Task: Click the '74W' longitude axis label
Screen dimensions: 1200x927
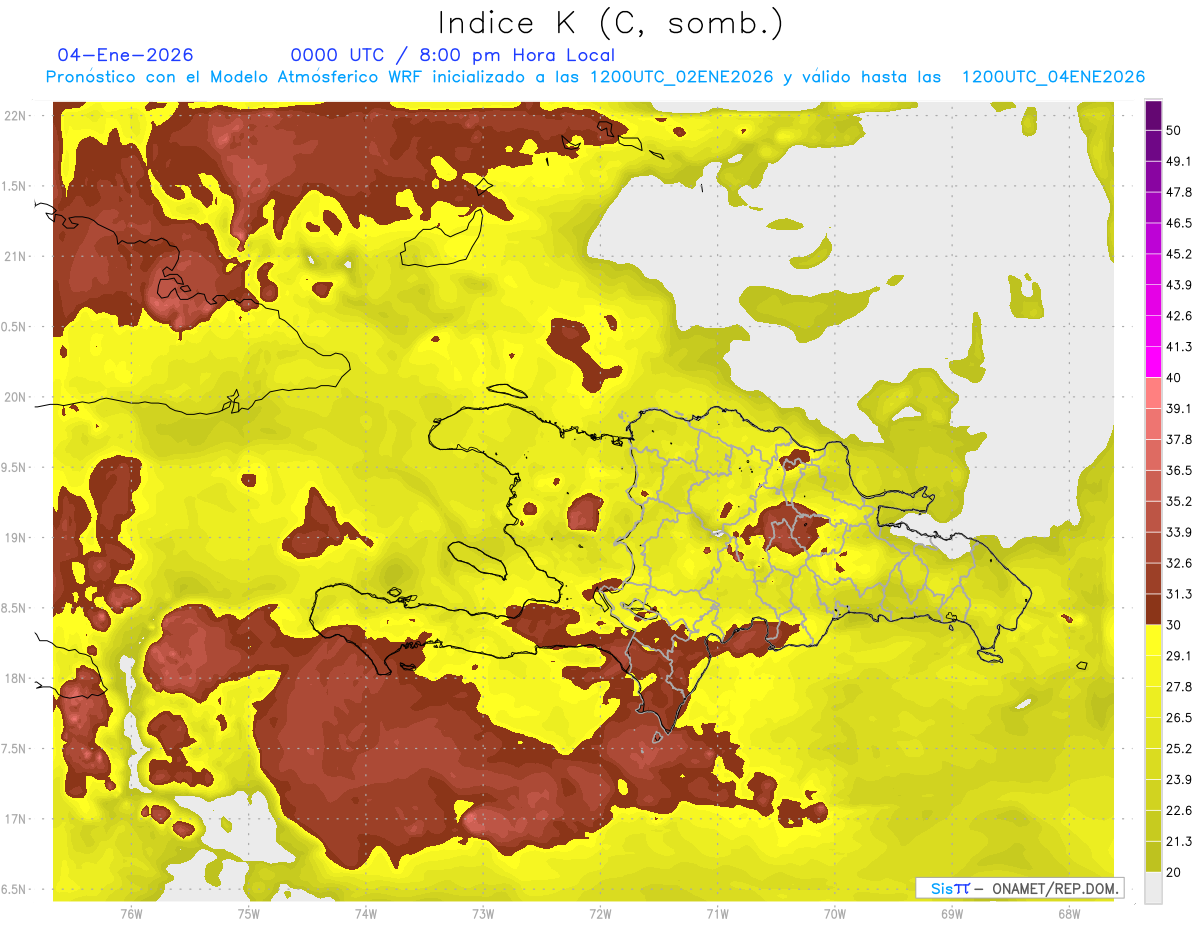Action: [x=365, y=914]
